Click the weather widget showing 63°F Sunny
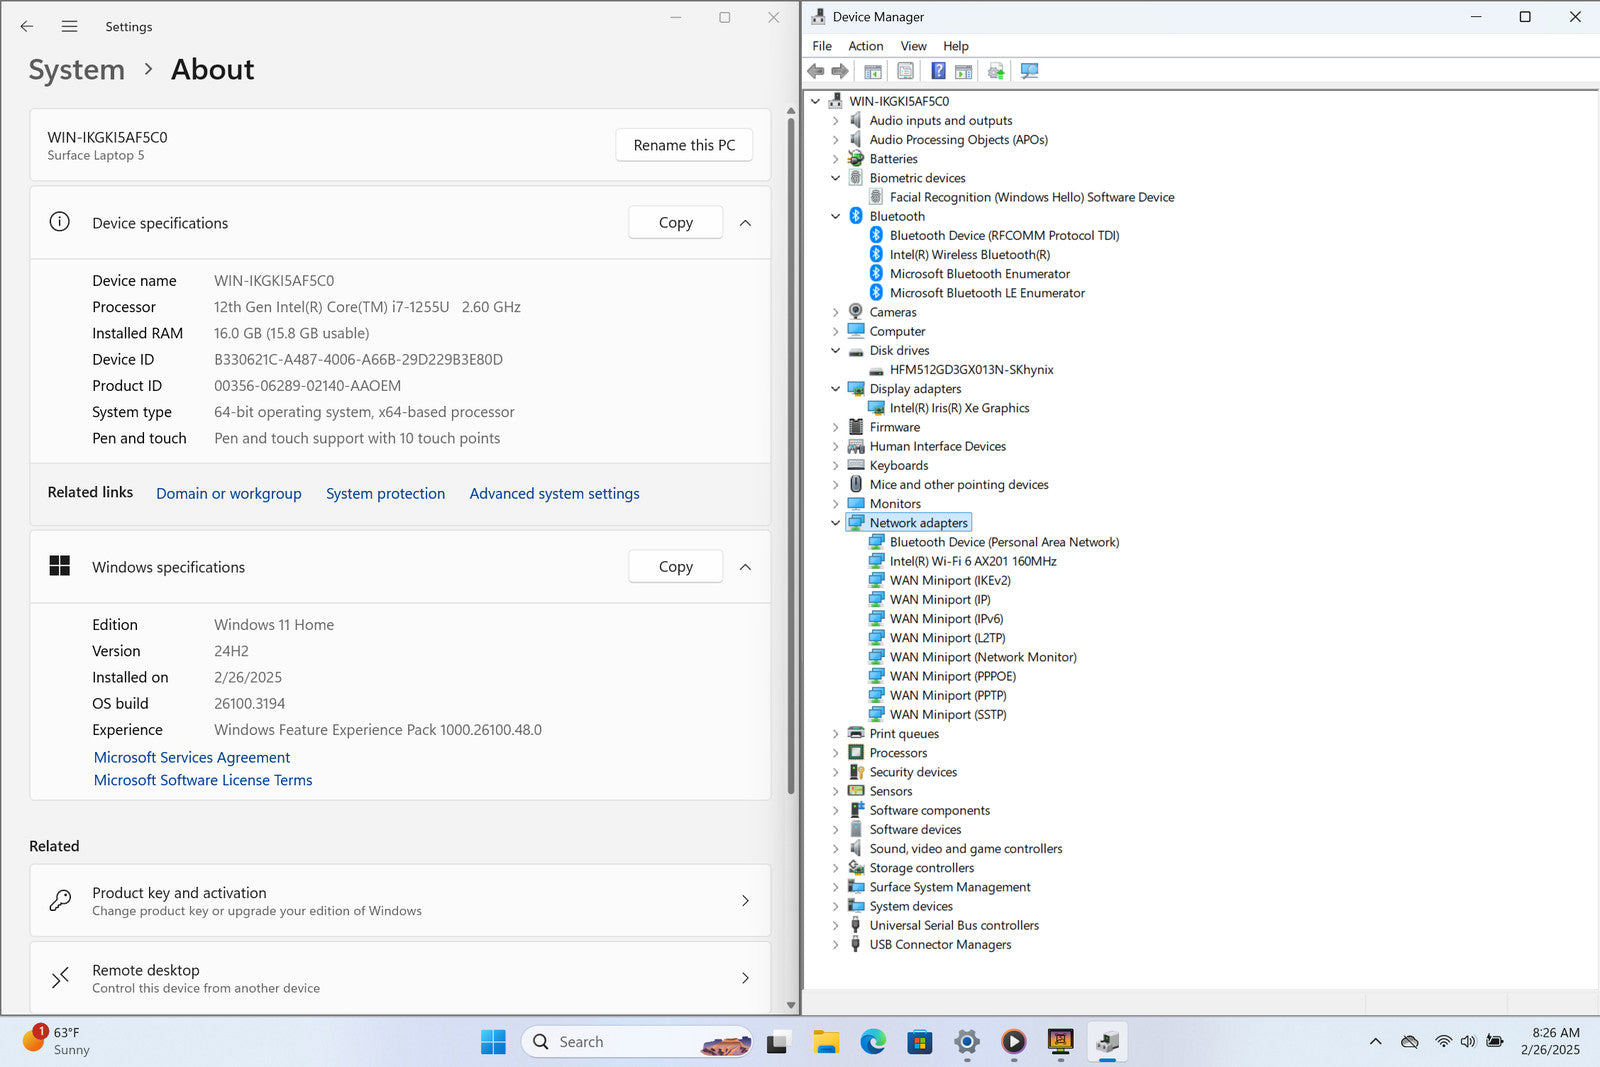1600x1067 pixels. pos(57,1041)
